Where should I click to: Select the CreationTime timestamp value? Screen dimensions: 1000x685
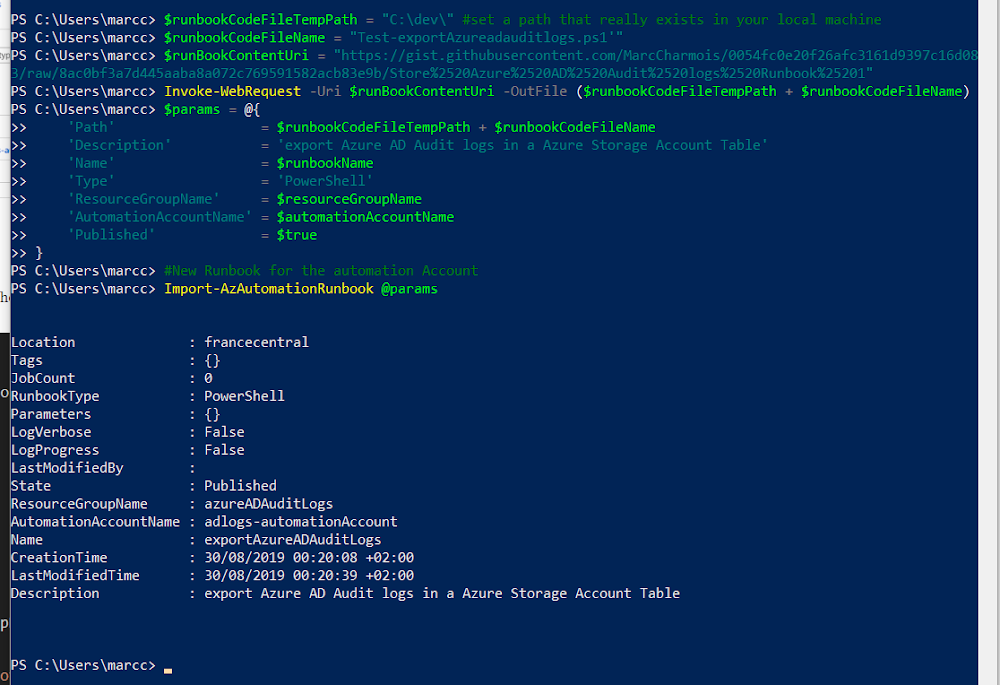309,557
